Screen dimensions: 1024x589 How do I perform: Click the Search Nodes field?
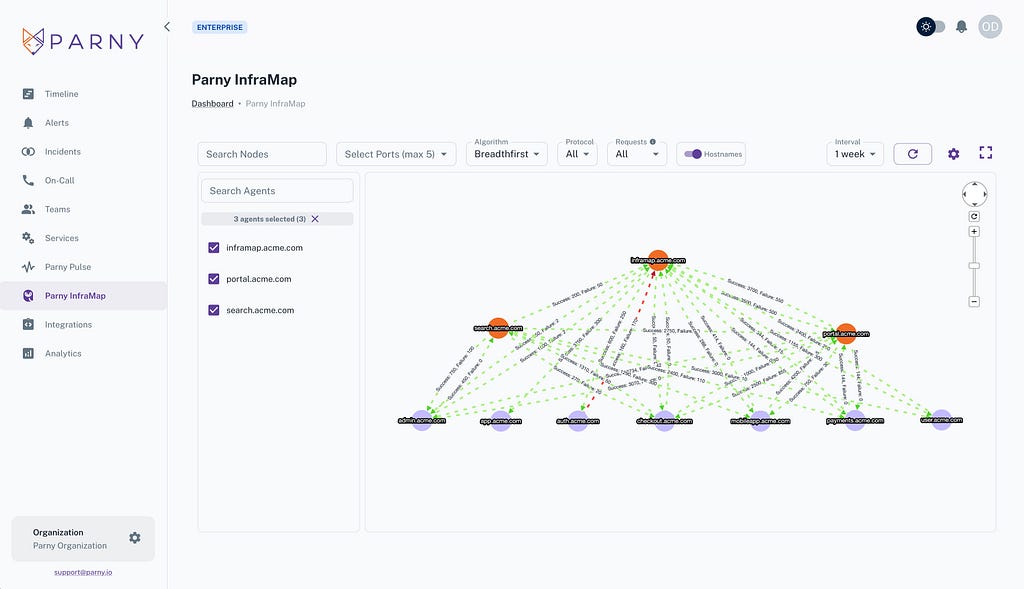tap(262, 154)
